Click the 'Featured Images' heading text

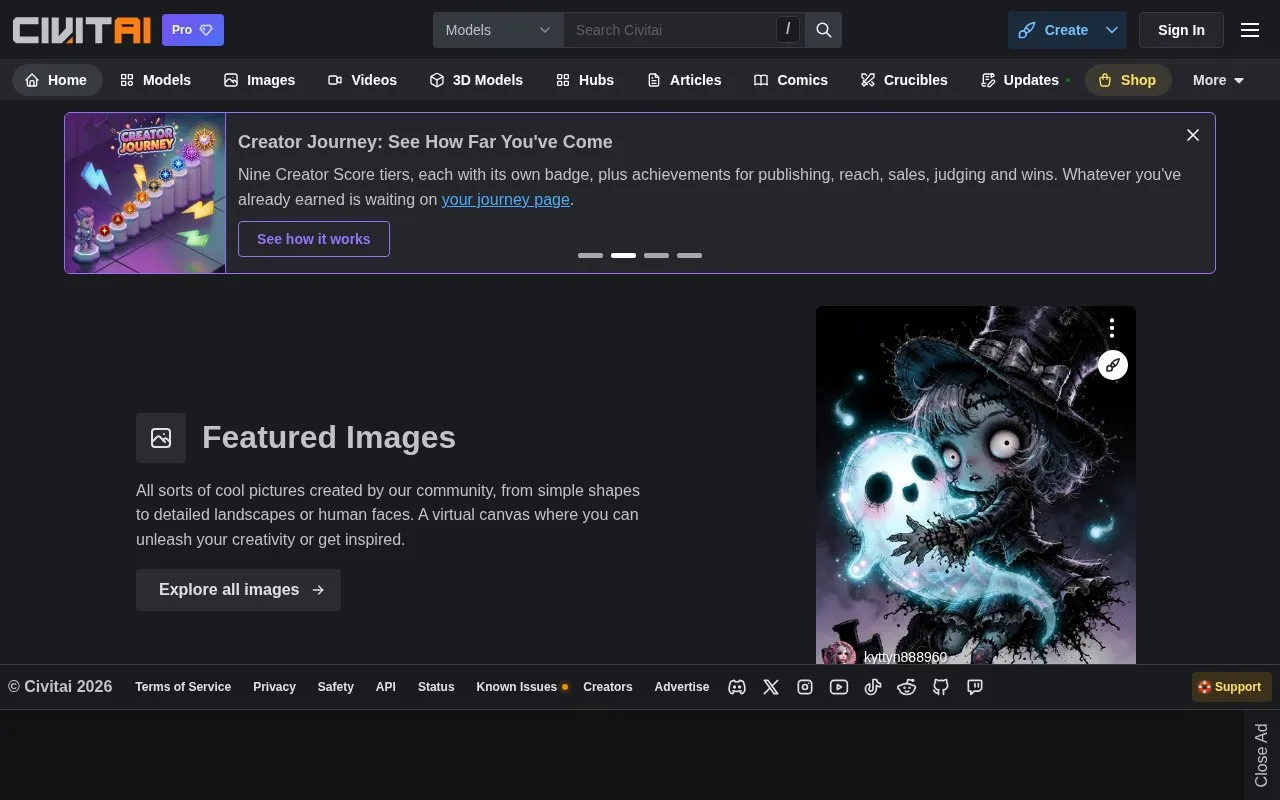[x=329, y=437]
